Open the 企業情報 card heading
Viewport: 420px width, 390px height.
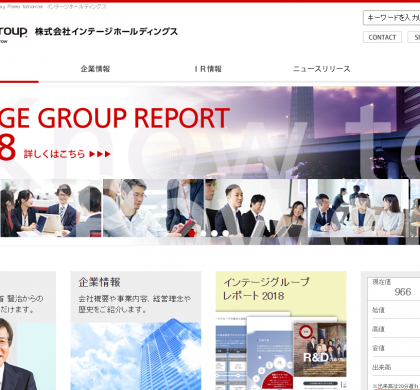point(99,282)
